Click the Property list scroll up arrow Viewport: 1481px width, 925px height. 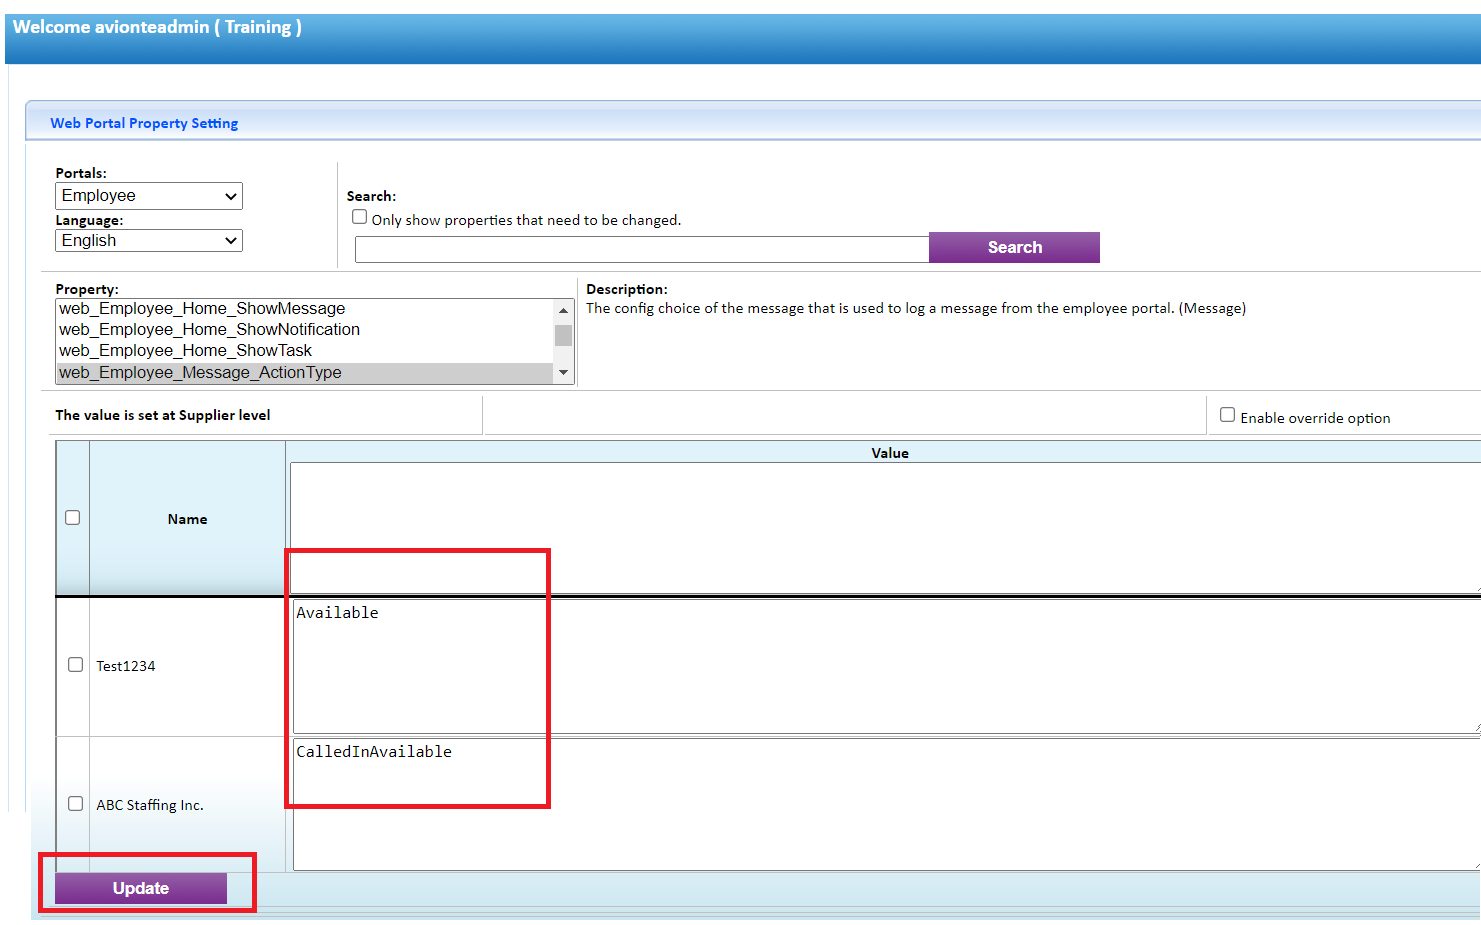coord(563,310)
